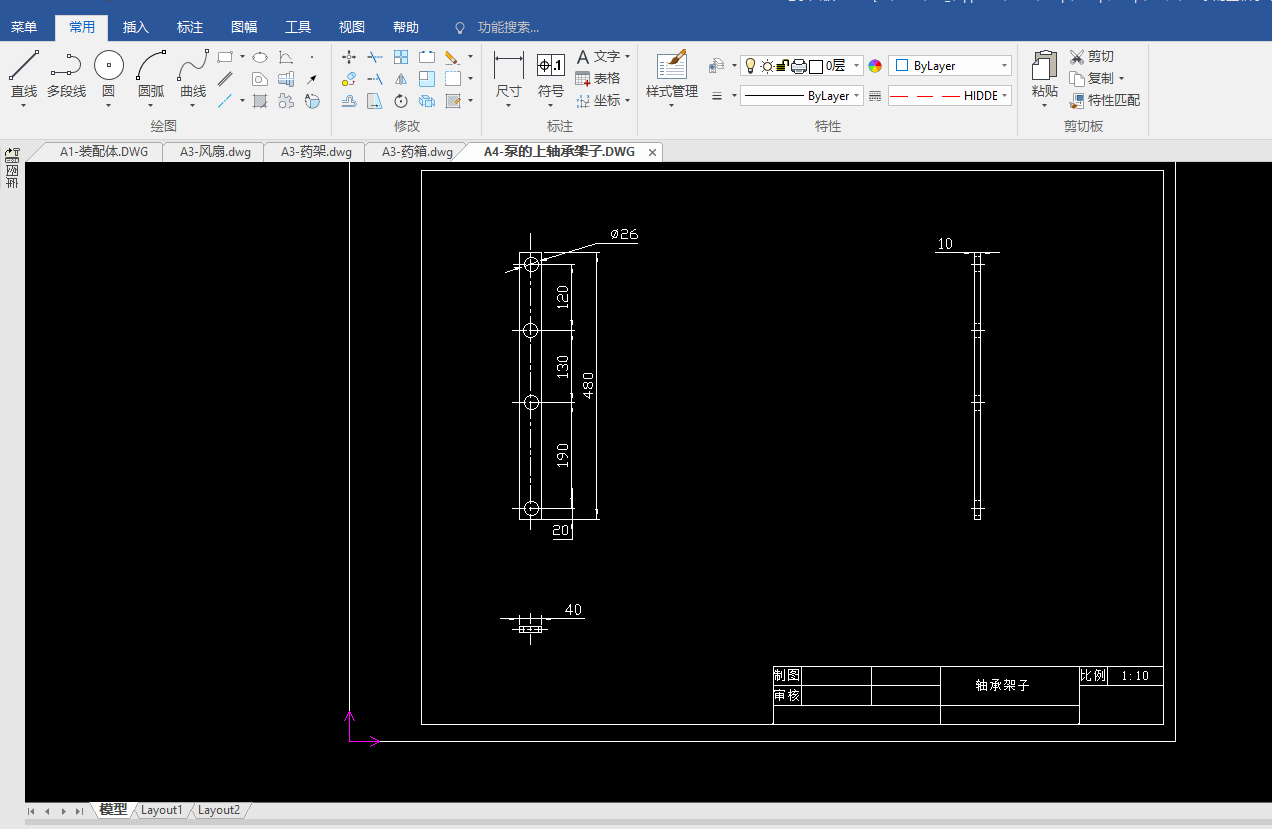Select the 模型 model tab

coord(113,810)
